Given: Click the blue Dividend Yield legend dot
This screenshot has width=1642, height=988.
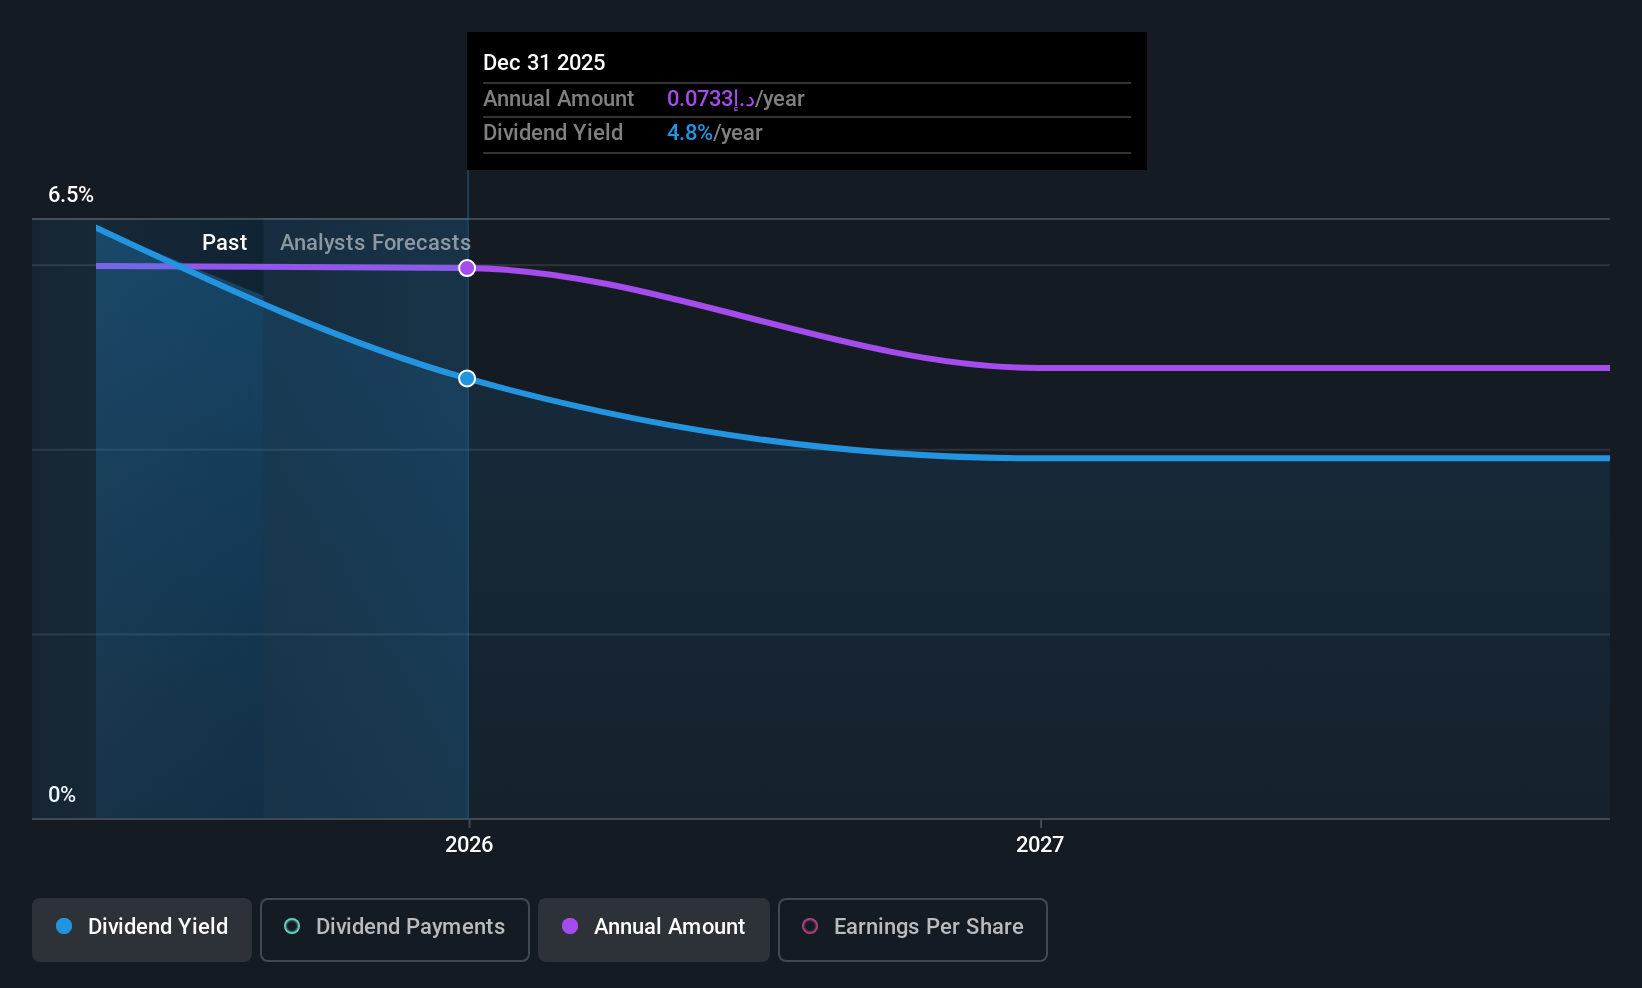Looking at the screenshot, I should pyautogui.click(x=64, y=926).
